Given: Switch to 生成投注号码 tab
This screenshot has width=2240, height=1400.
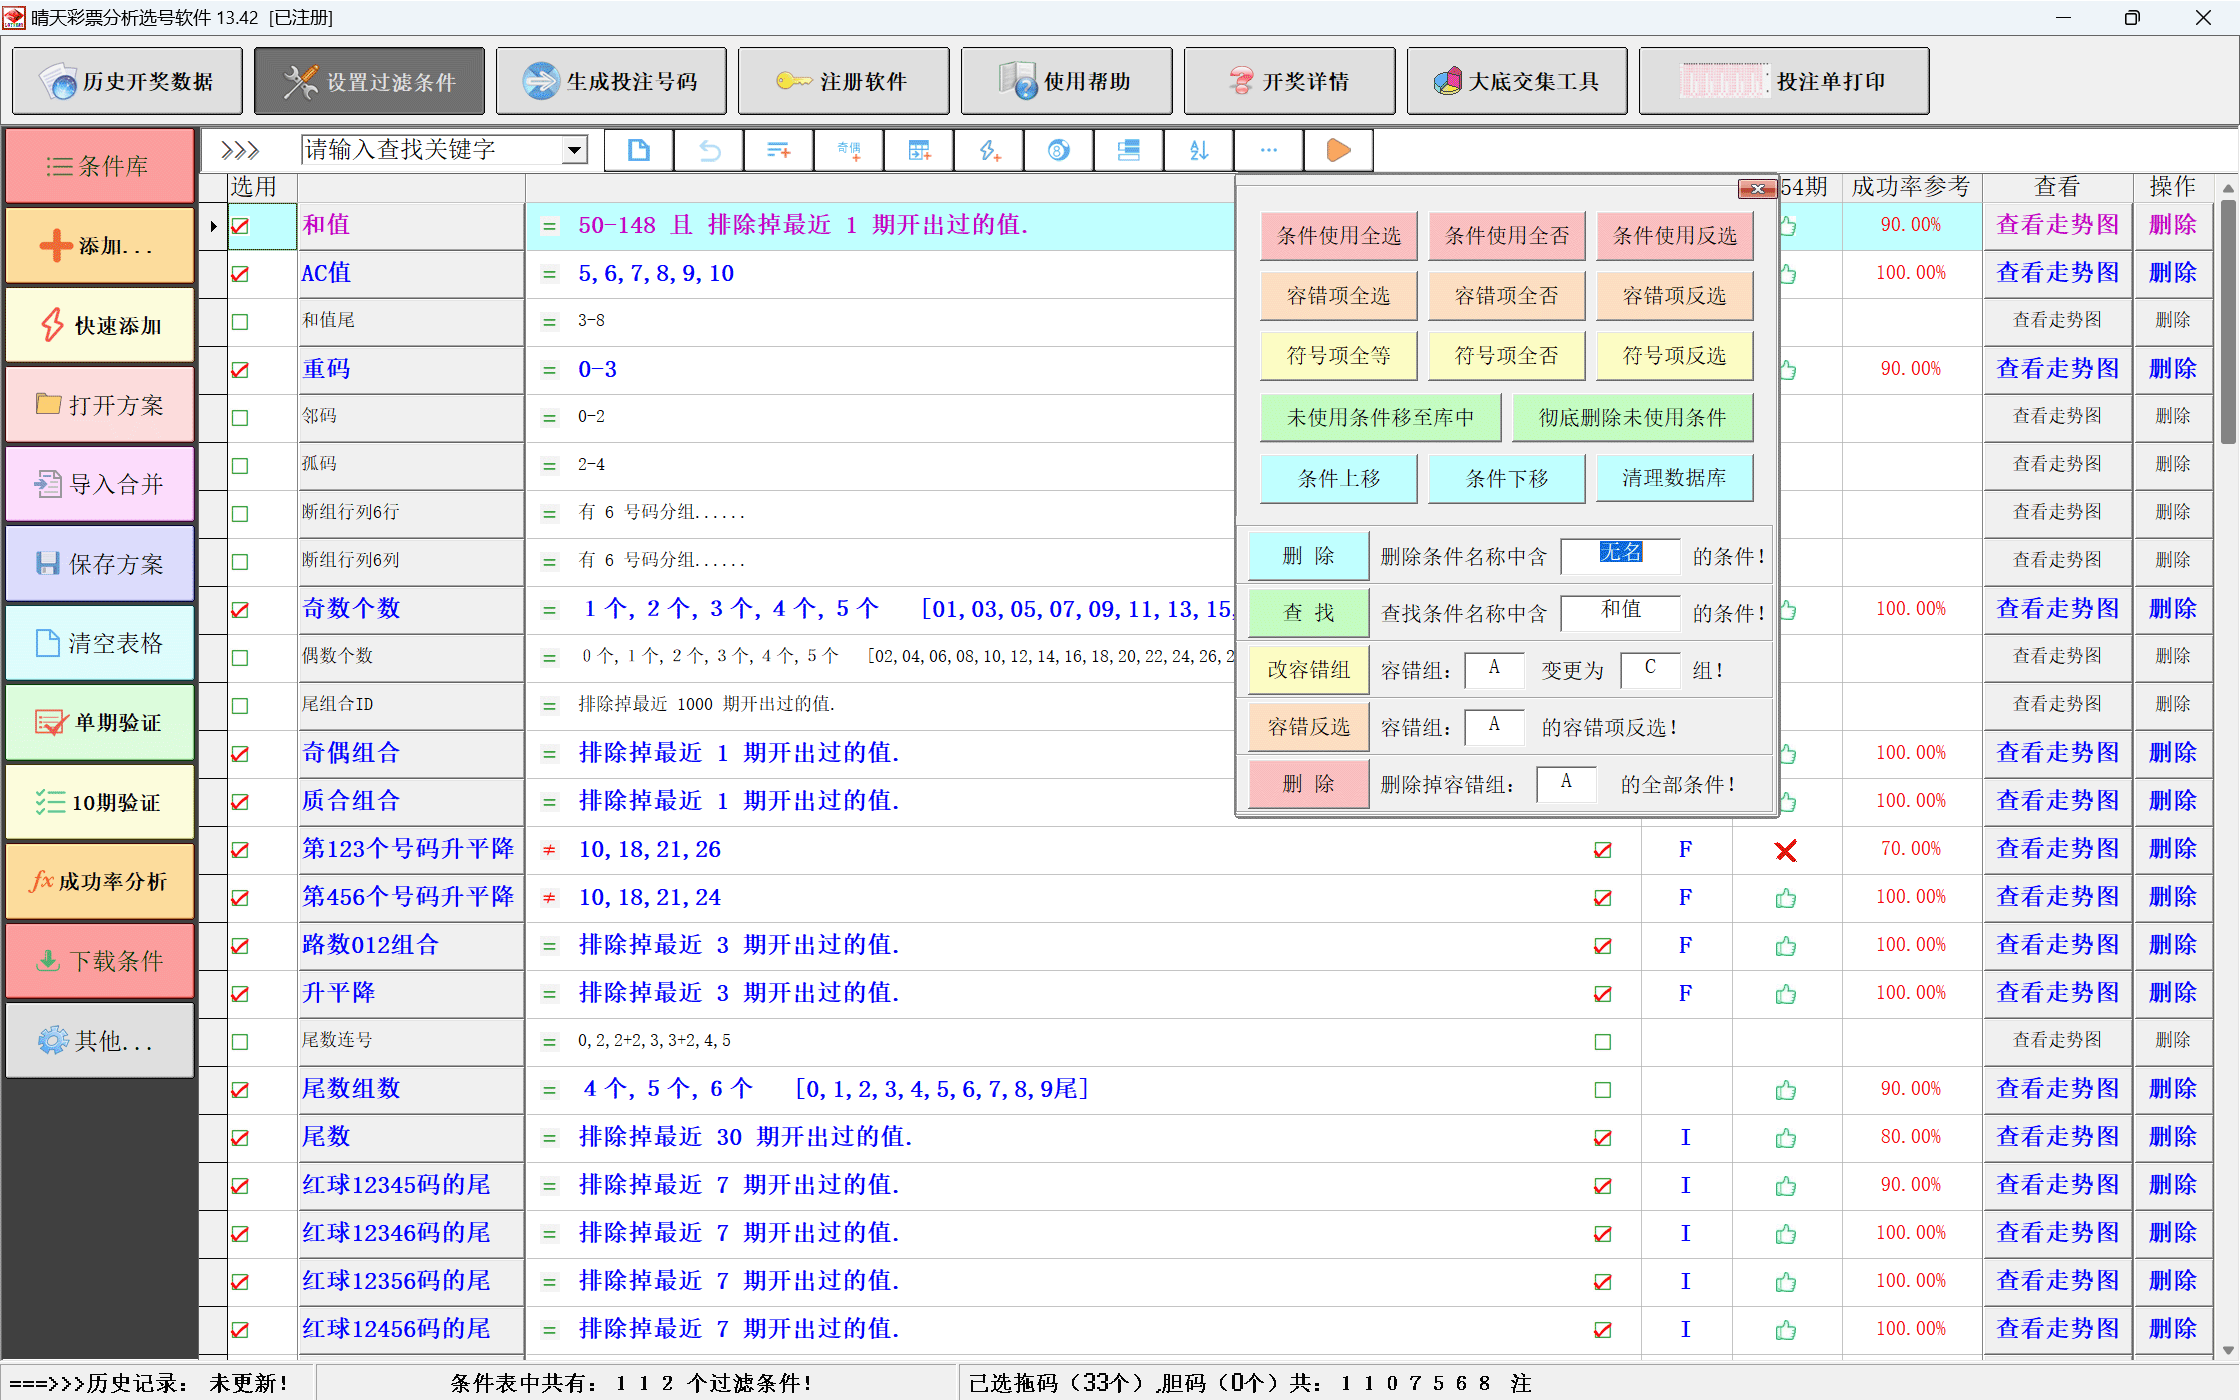Looking at the screenshot, I should click(611, 82).
